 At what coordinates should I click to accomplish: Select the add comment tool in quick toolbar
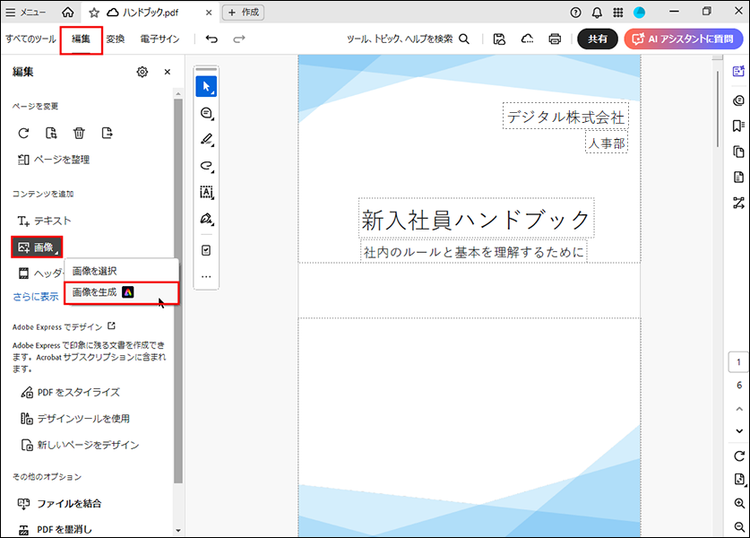[x=207, y=113]
